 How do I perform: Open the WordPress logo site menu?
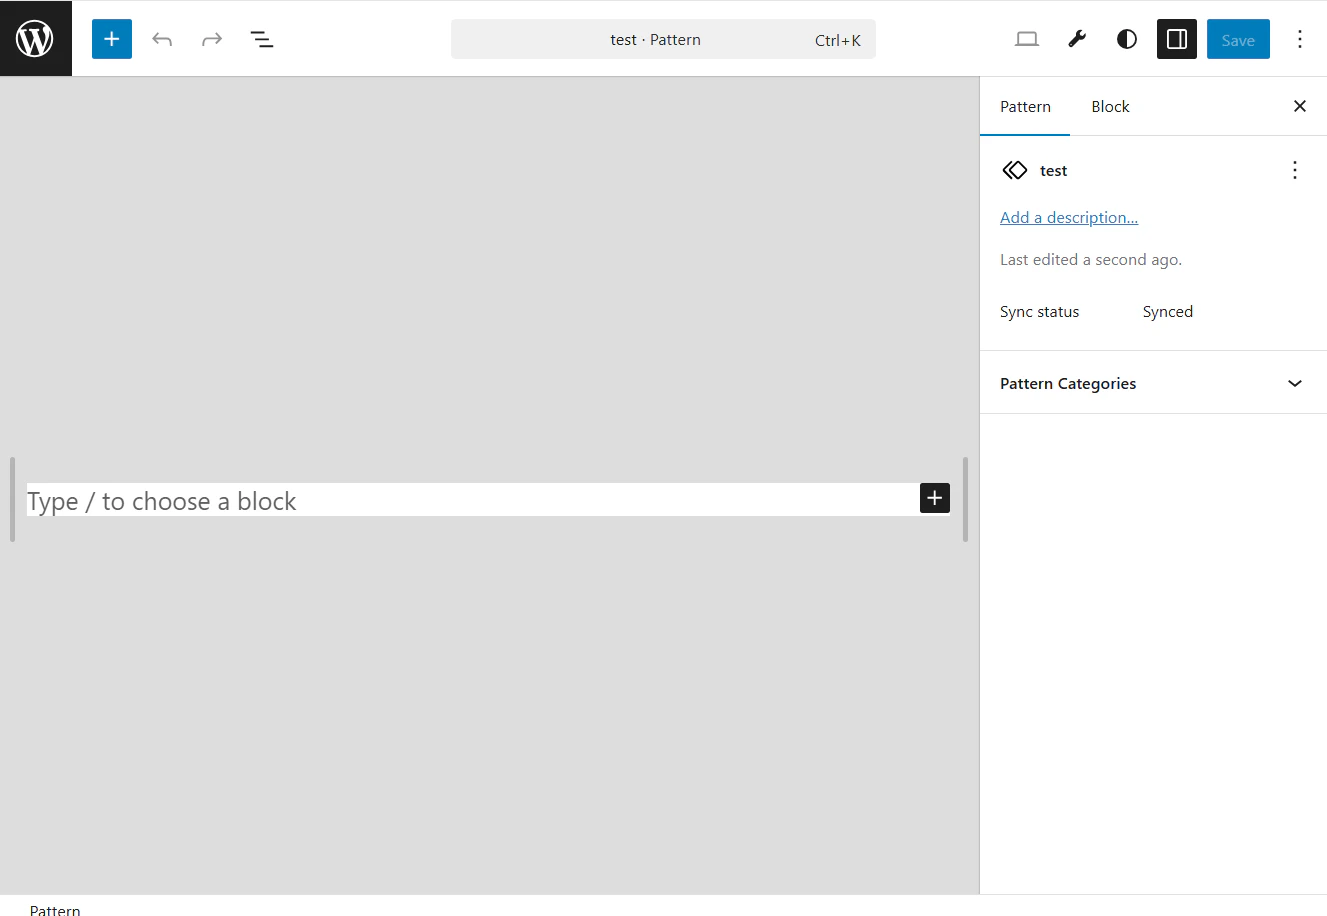[35, 39]
